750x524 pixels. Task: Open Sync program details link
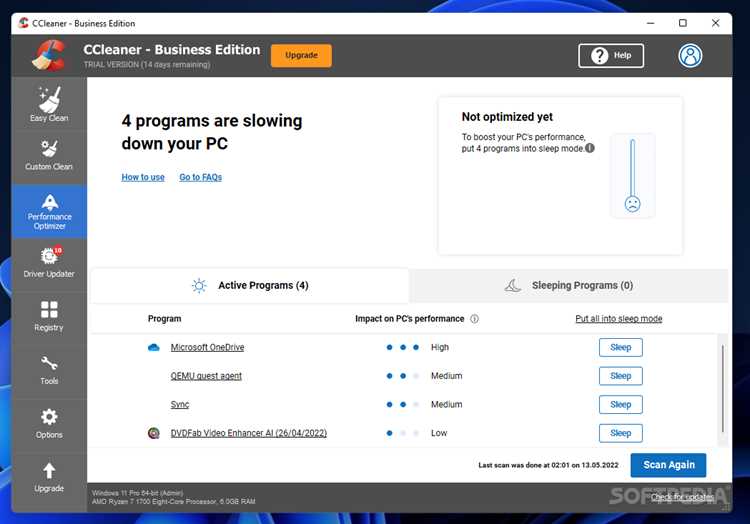180,404
